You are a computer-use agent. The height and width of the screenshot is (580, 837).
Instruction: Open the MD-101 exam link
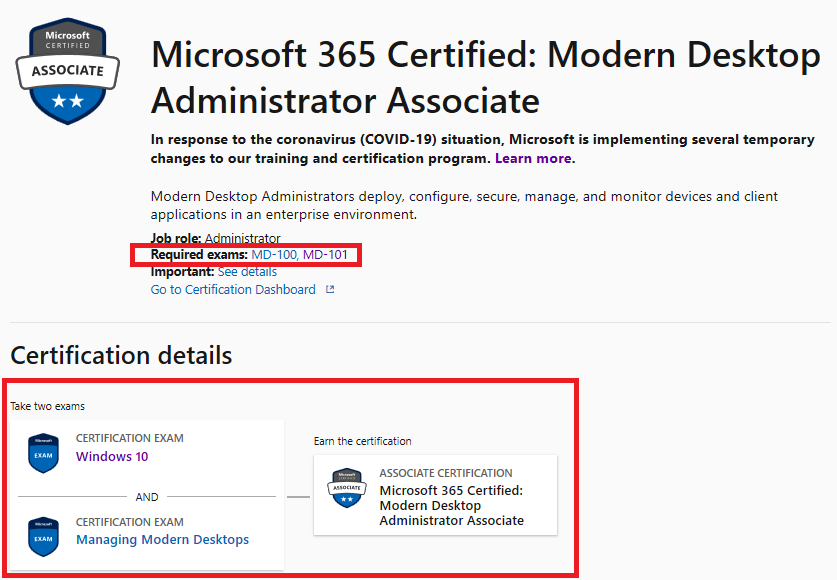[325, 255]
